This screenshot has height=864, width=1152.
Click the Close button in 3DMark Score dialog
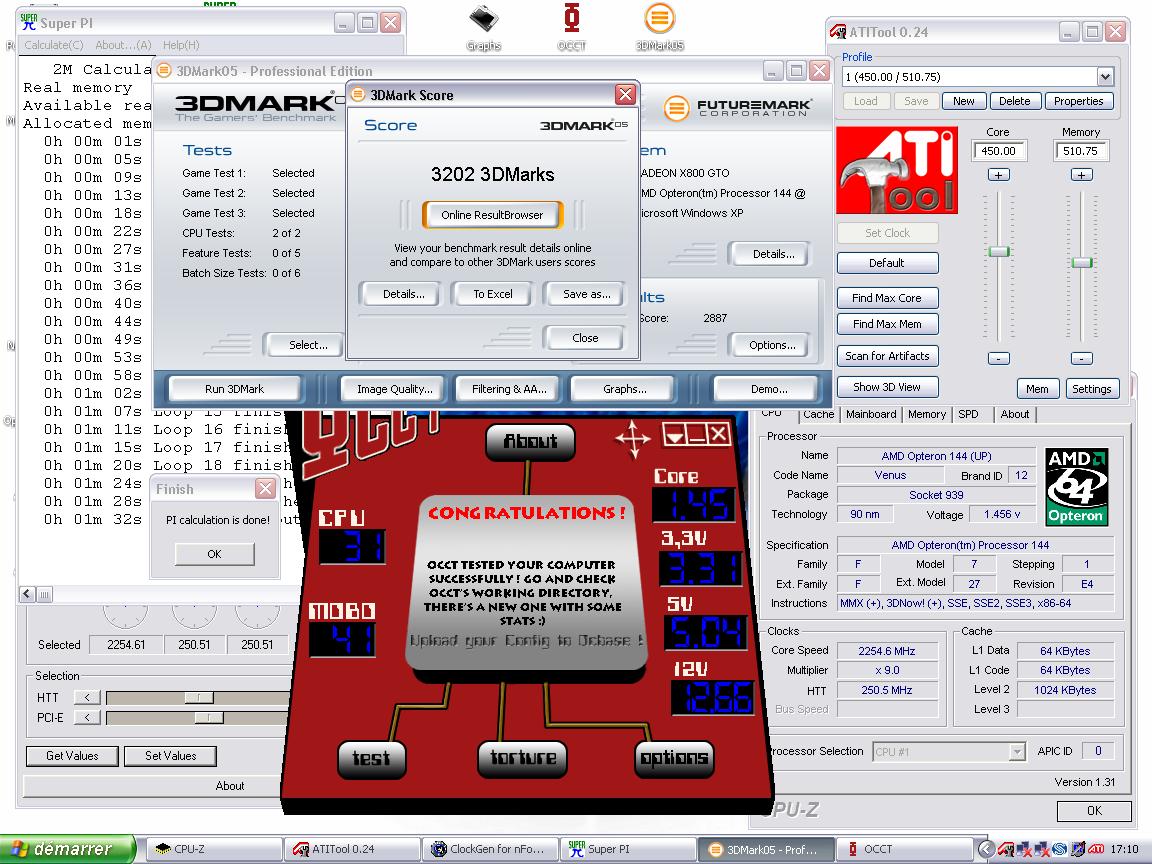point(585,338)
